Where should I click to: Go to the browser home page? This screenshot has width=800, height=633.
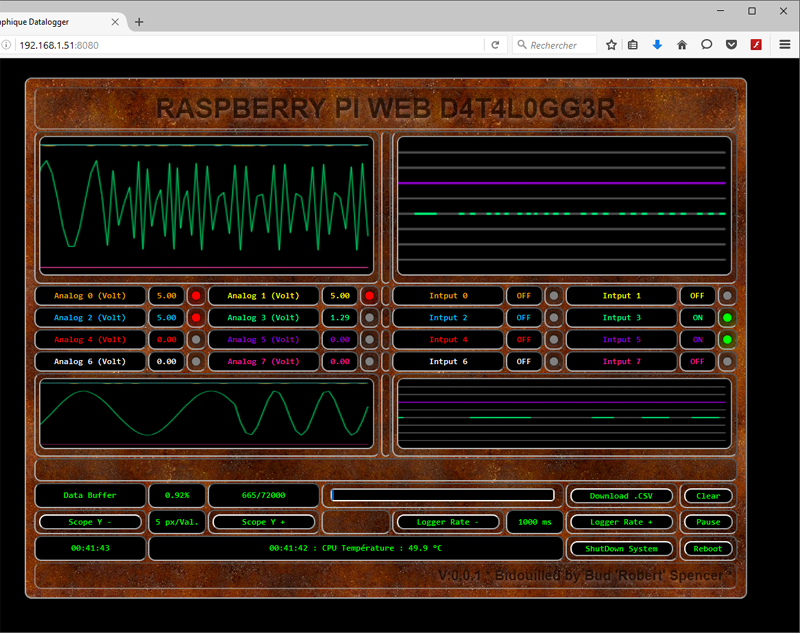[682, 45]
